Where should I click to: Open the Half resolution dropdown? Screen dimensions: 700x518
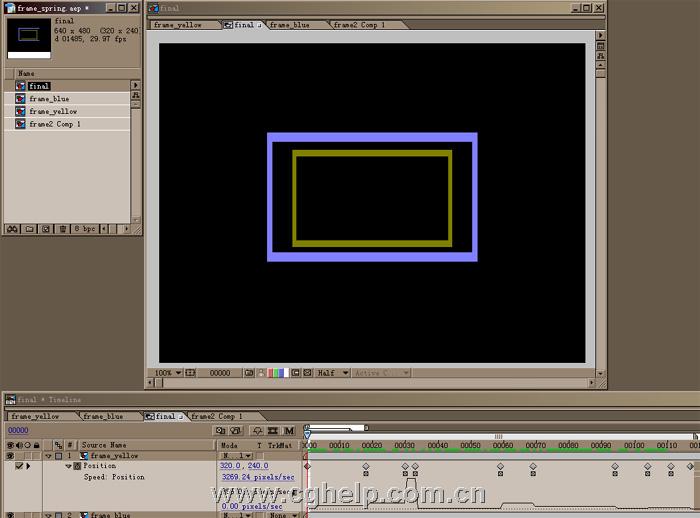tap(333, 373)
